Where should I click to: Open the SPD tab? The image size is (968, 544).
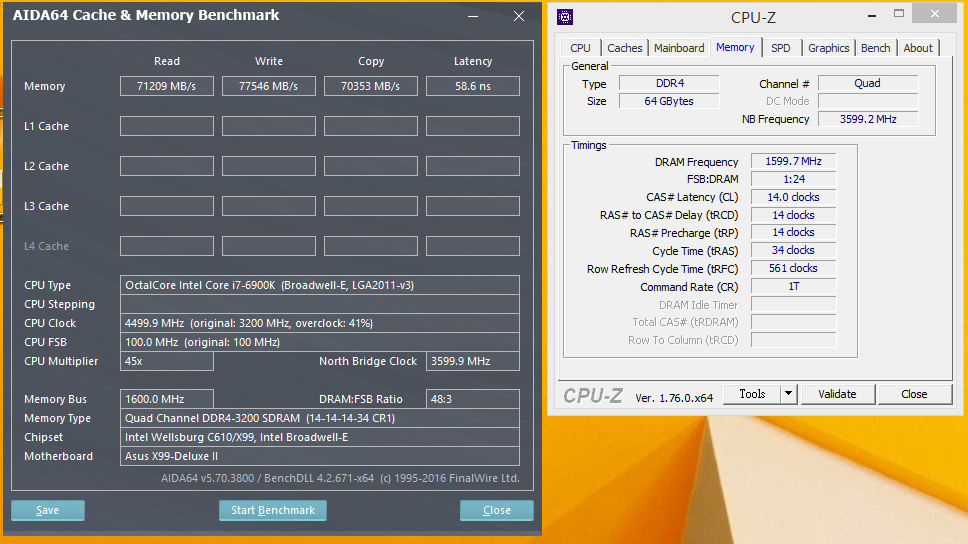tap(781, 48)
